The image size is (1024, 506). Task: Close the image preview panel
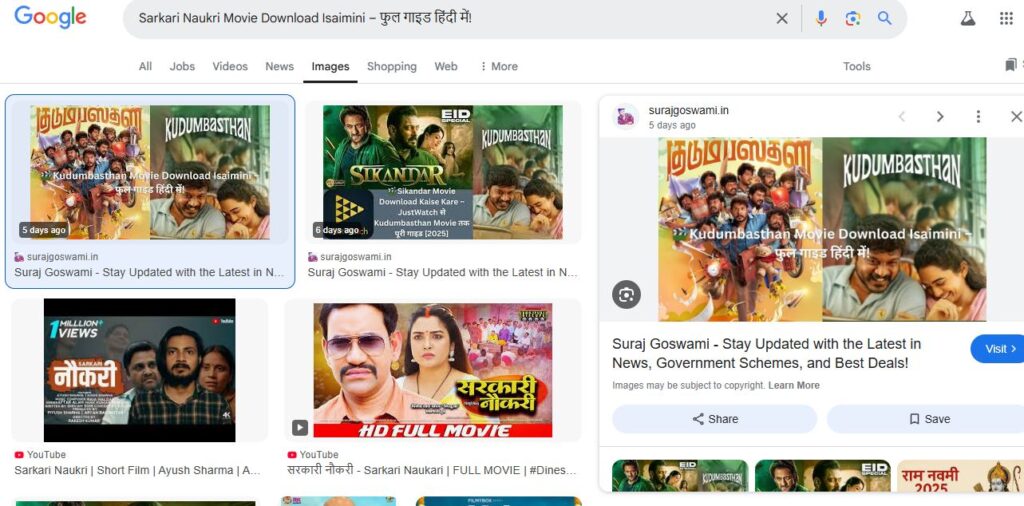[1016, 117]
